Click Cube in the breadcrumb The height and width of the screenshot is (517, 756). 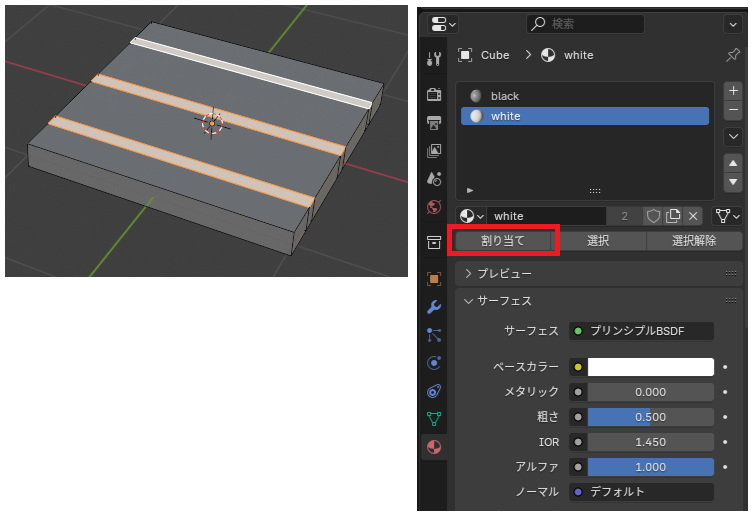[x=495, y=55]
